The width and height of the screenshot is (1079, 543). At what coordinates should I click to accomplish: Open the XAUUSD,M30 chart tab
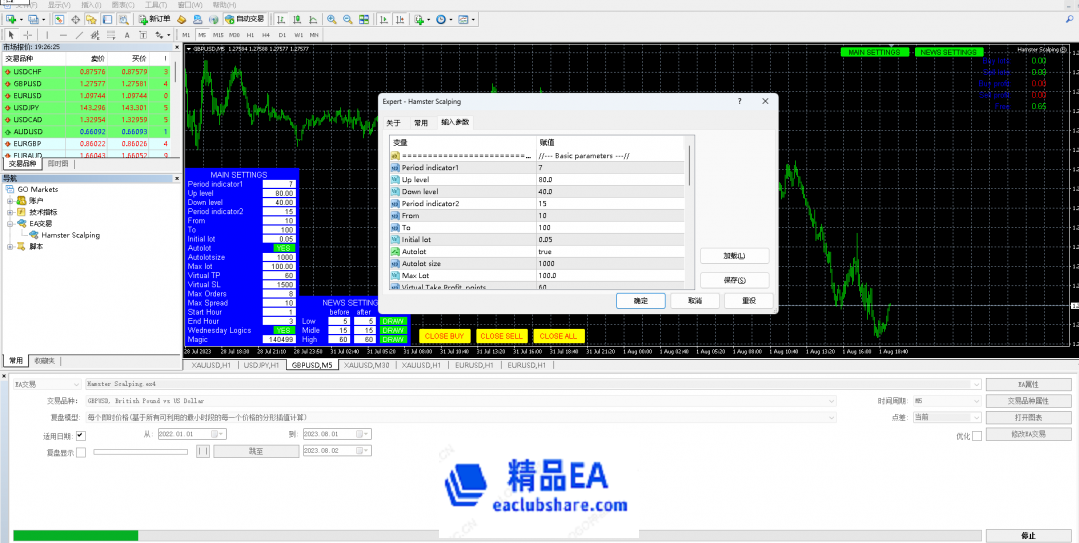[366, 365]
